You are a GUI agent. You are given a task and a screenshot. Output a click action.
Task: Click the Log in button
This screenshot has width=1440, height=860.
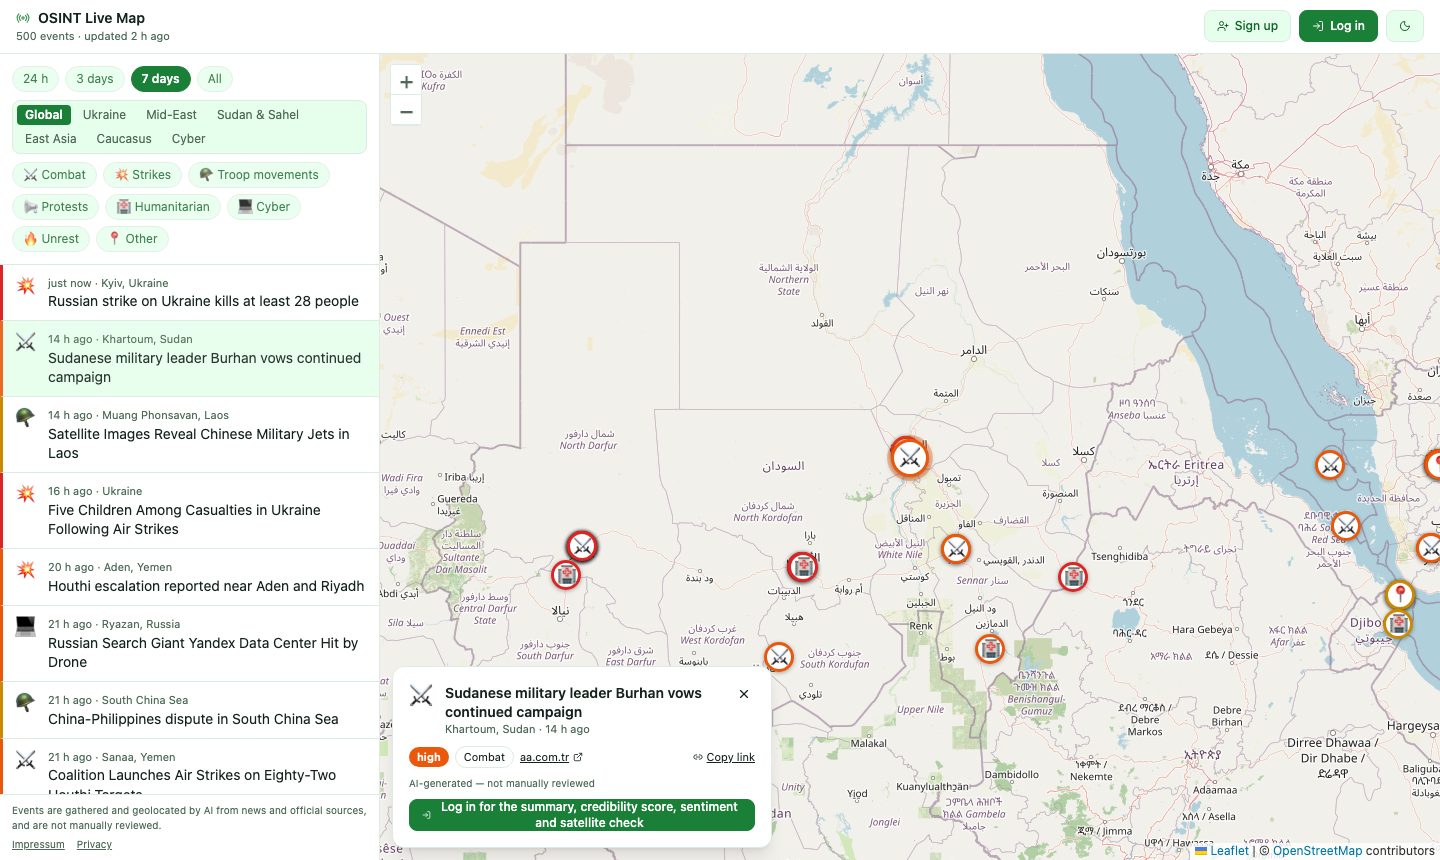(1338, 26)
